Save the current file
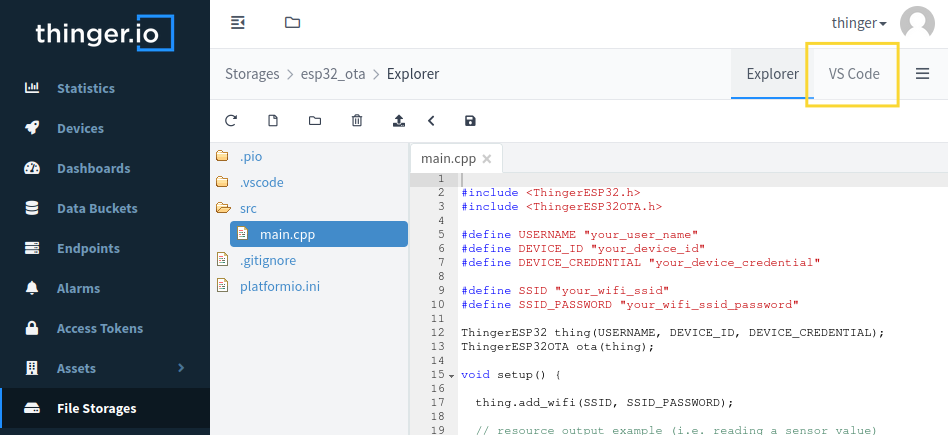Viewport: 948px width, 435px height. 470,120
